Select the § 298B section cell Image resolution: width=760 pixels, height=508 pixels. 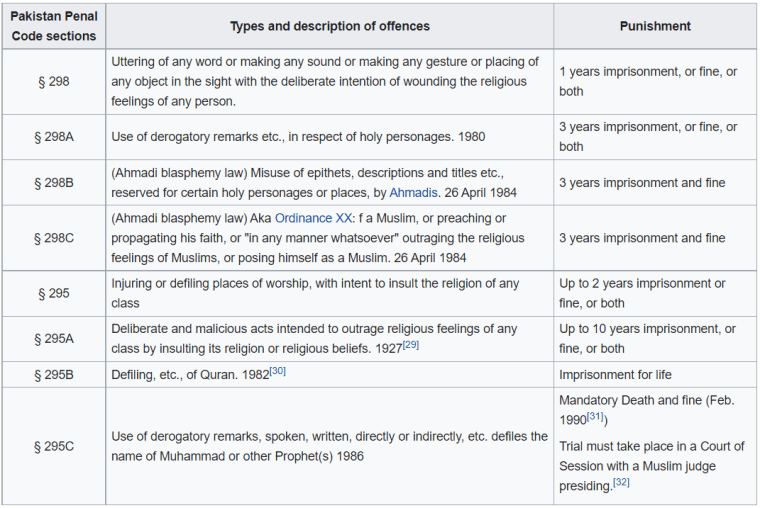tap(54, 183)
